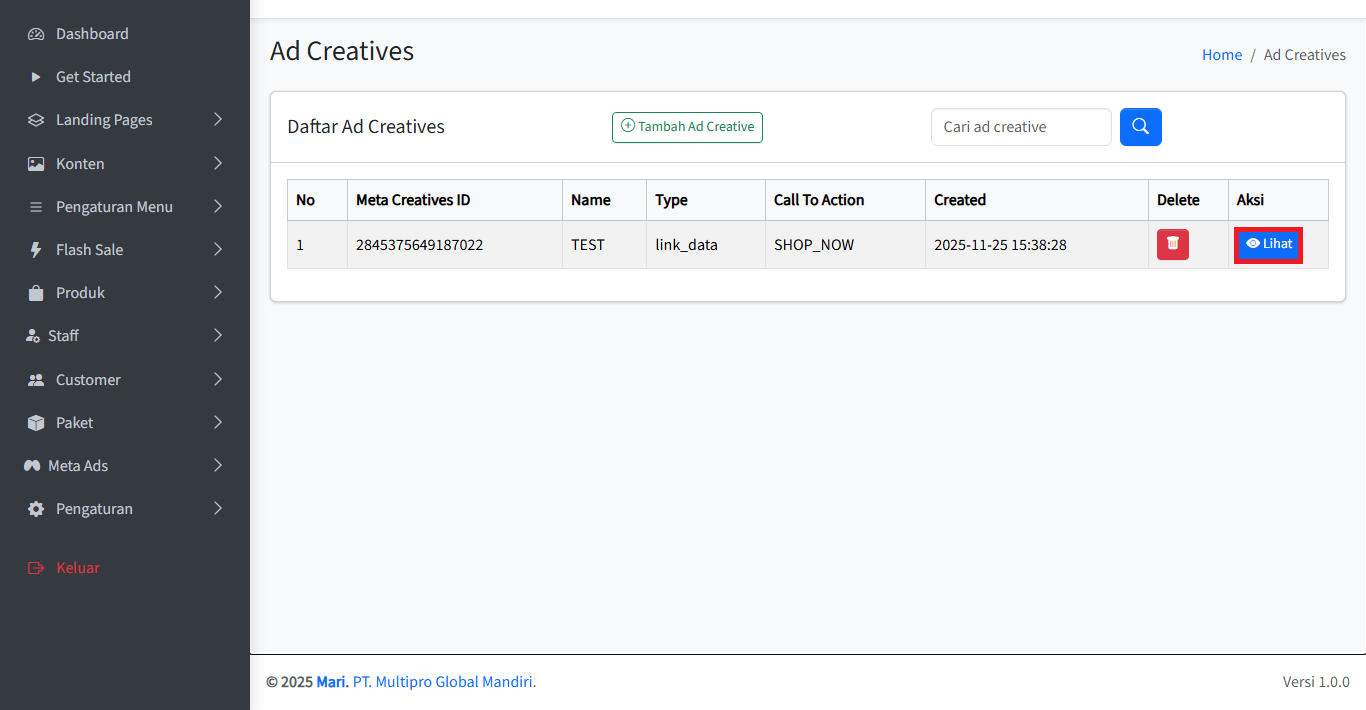The width and height of the screenshot is (1366, 710).
Task: Click the Paket box icon
Action: (x=36, y=423)
